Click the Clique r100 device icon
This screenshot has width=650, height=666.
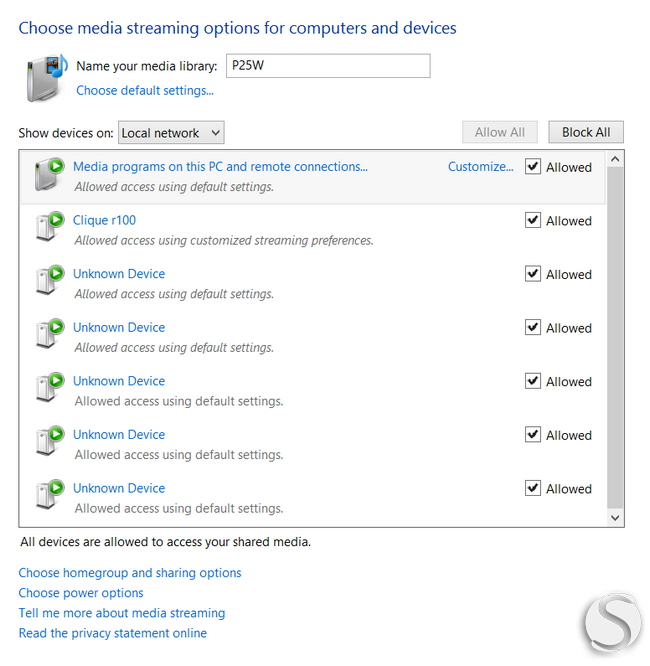point(49,226)
